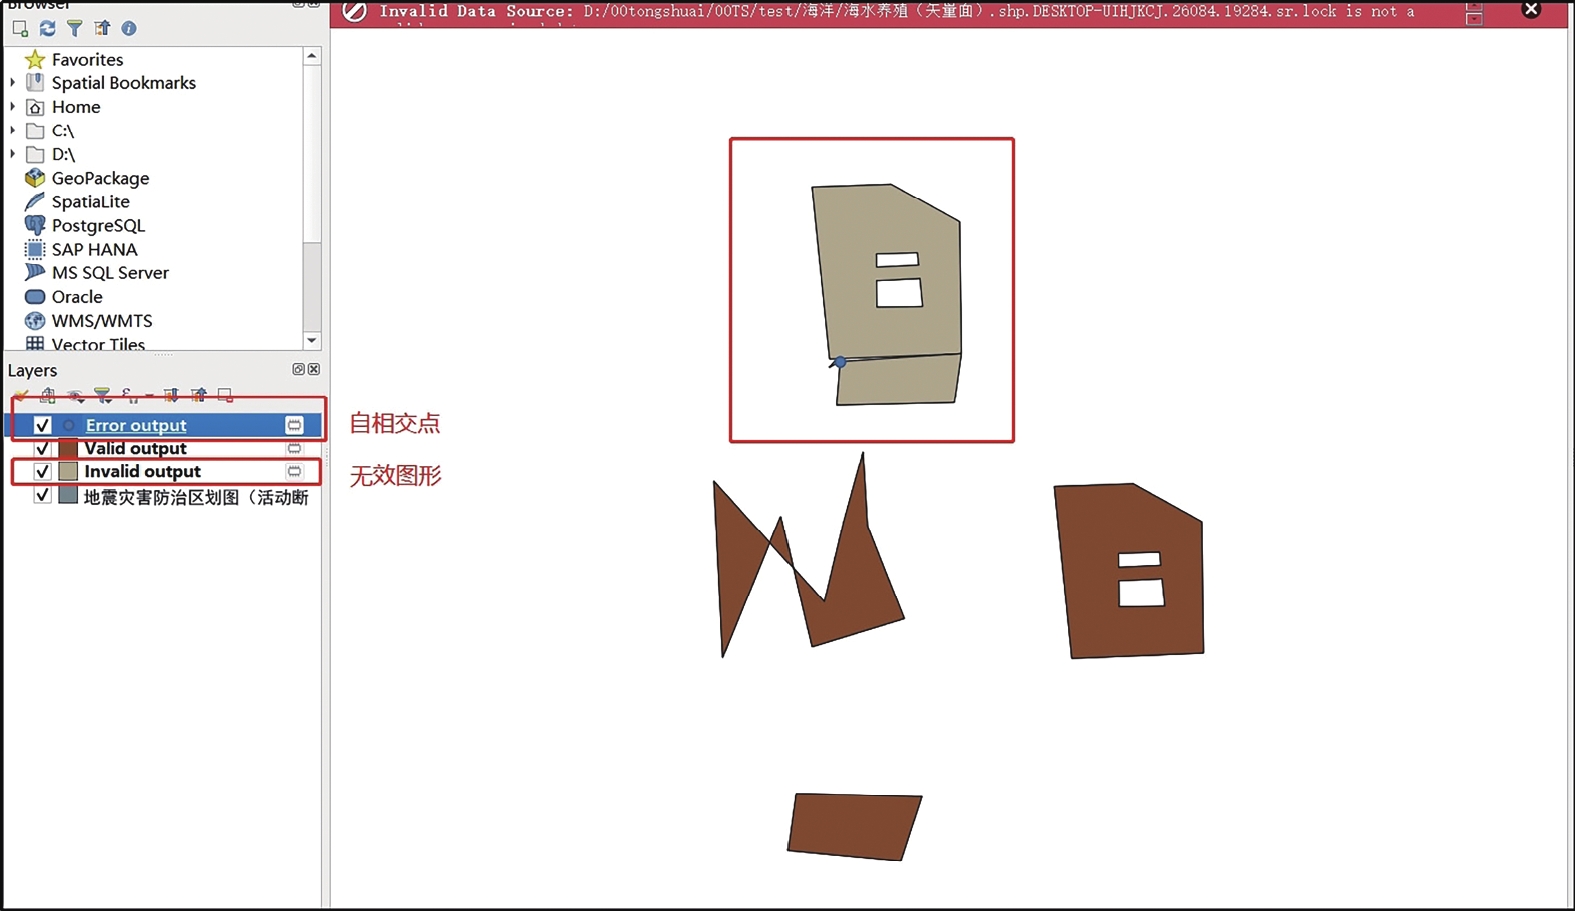The image size is (1575, 911).
Task: Click the Remove Layer icon in Layers toolbar
Action: coord(226,396)
